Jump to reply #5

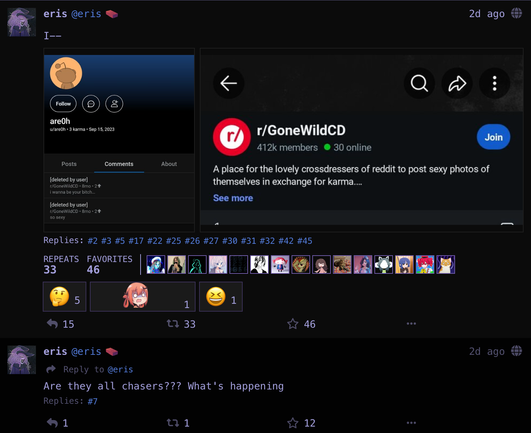tap(120, 241)
